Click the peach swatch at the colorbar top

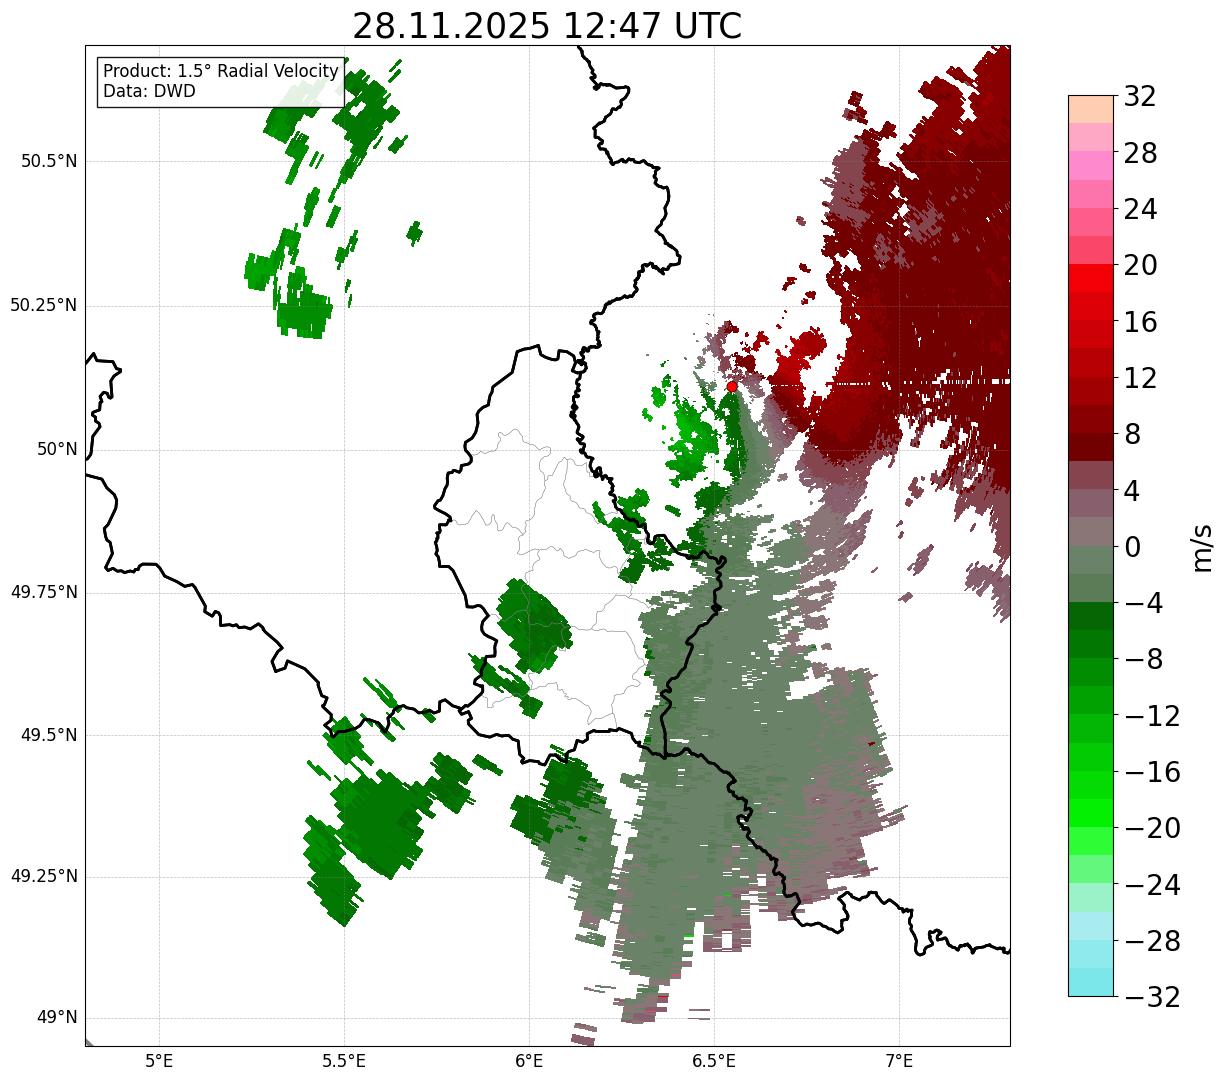1091,110
